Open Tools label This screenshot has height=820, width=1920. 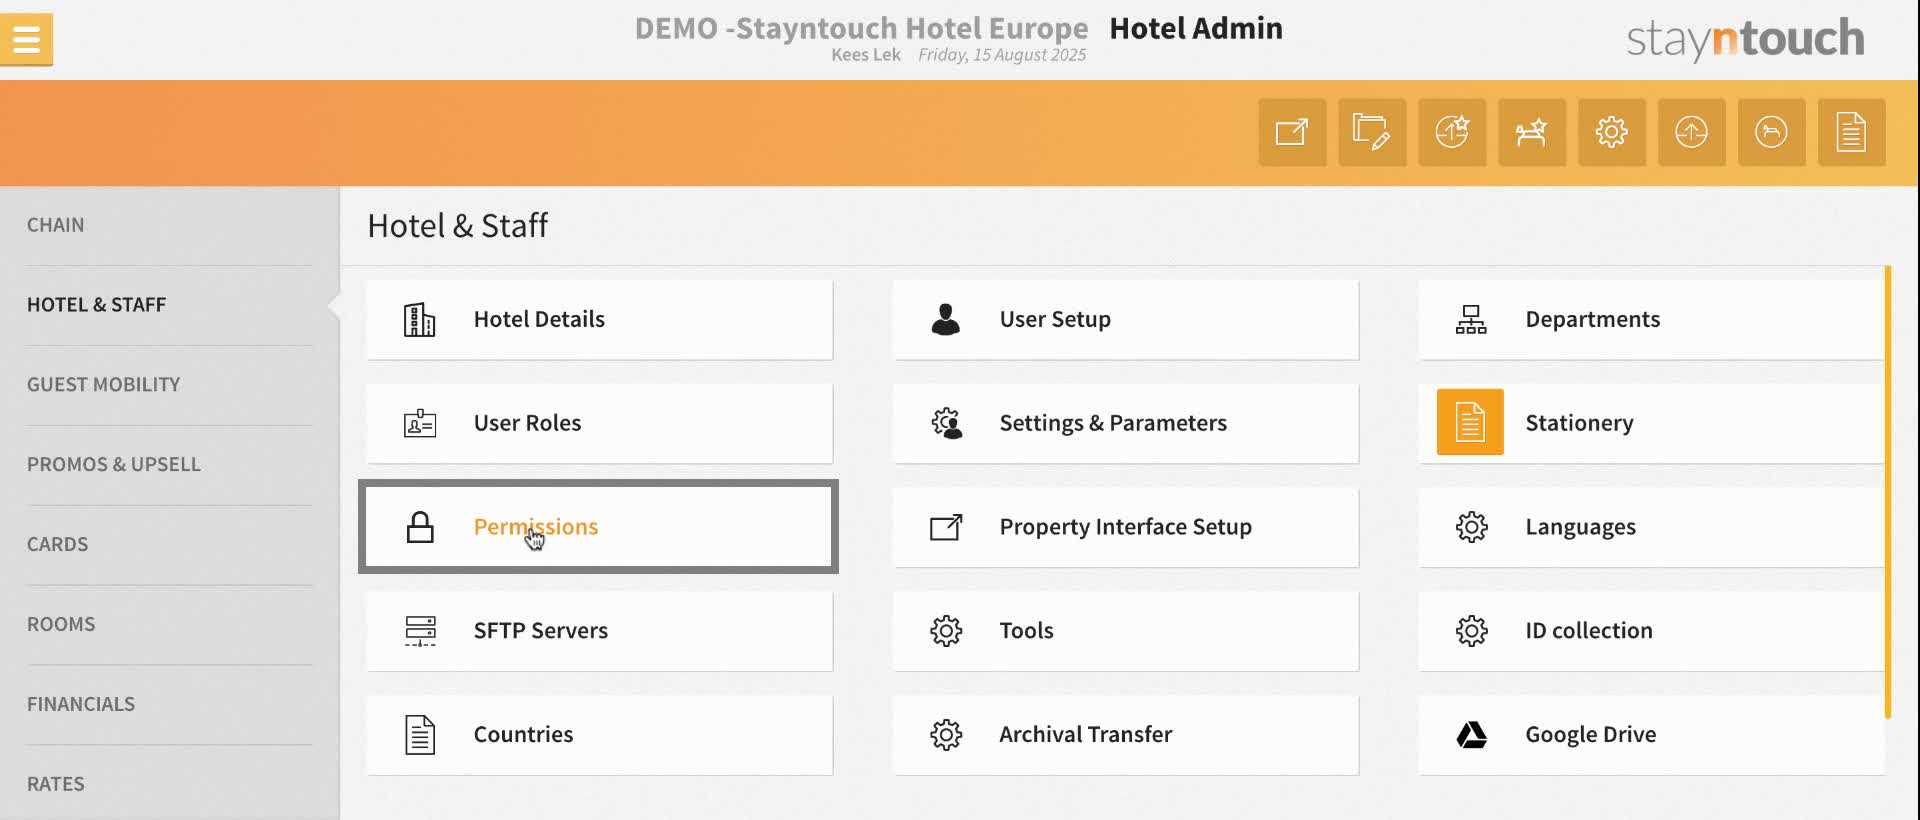pos(1027,631)
